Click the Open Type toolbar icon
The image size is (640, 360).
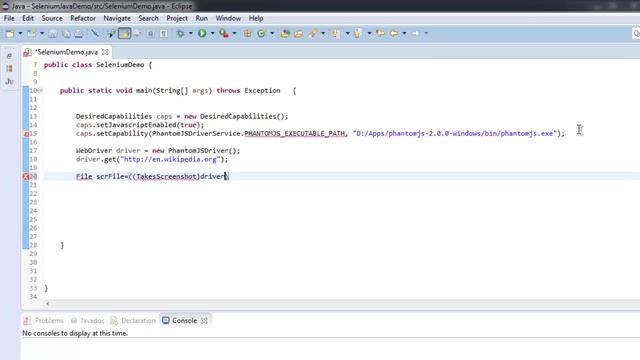285,33
